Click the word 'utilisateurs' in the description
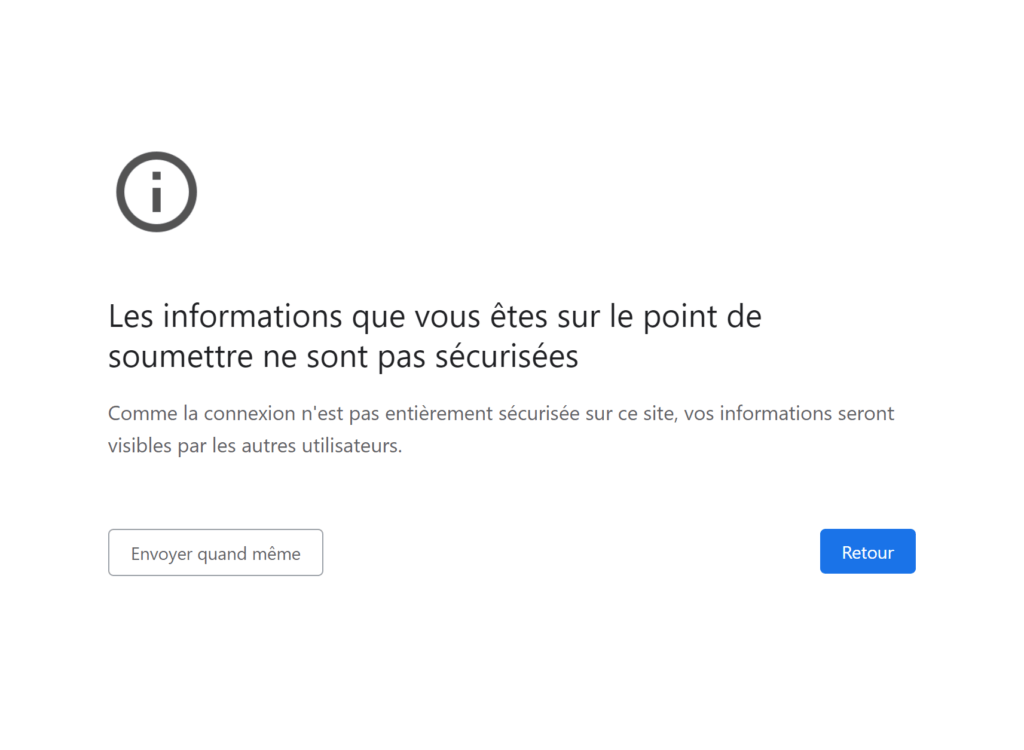The width and height of the screenshot is (1024, 750). coord(349,446)
